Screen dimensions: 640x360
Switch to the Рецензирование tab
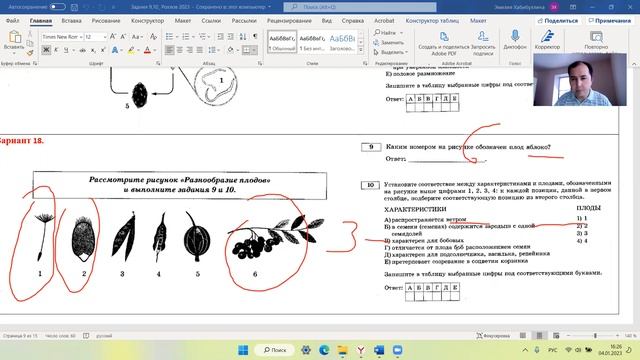pyautogui.click(x=289, y=20)
